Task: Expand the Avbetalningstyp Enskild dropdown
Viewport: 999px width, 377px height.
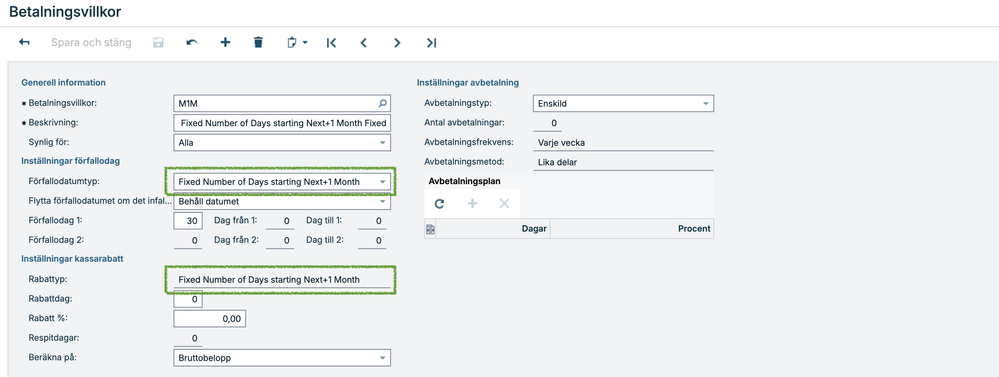Action: 705,103
